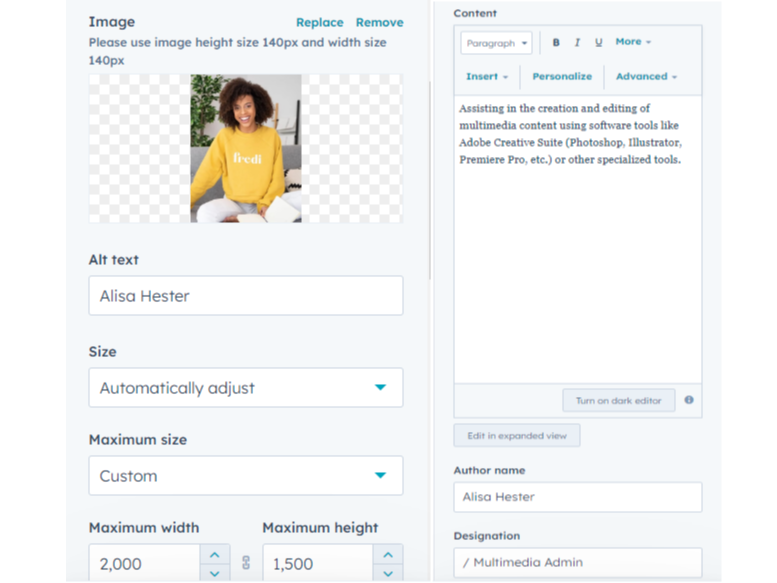Click the Underline formatting icon
The width and height of the screenshot is (777, 583).
pos(598,43)
